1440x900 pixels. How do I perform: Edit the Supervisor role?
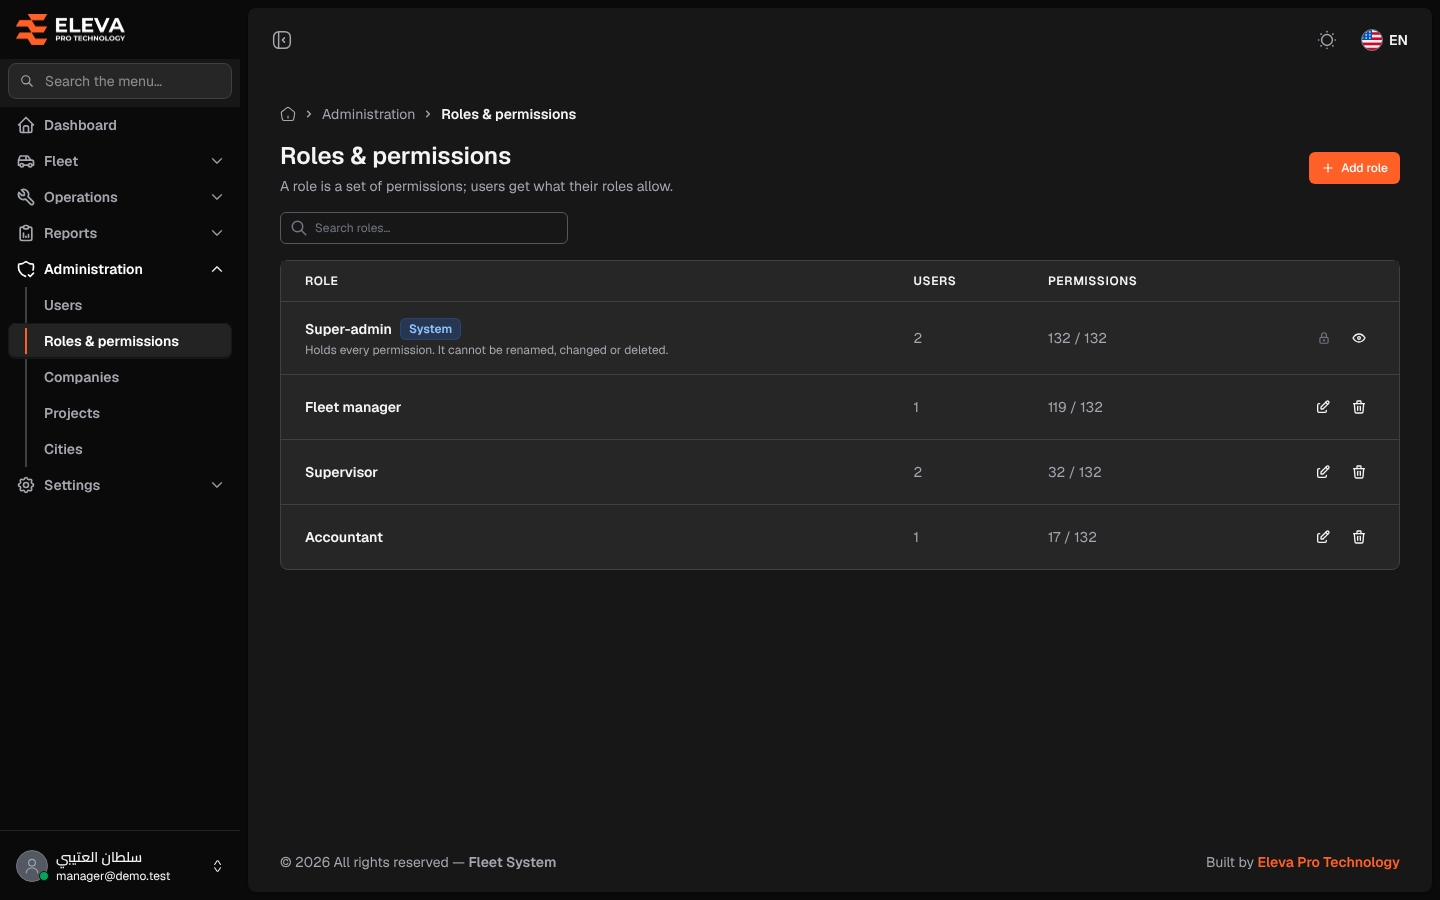tap(1323, 472)
